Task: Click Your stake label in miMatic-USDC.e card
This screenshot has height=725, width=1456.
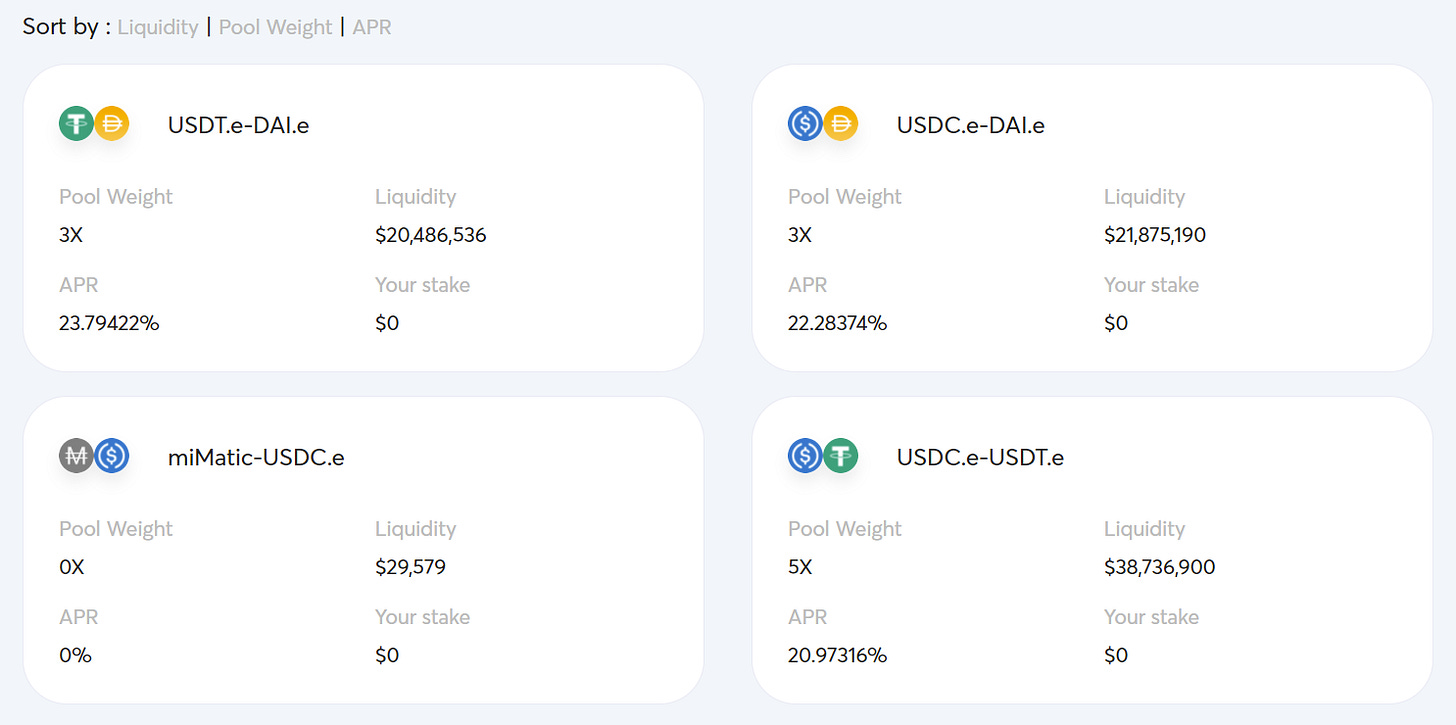Action: tap(423, 617)
